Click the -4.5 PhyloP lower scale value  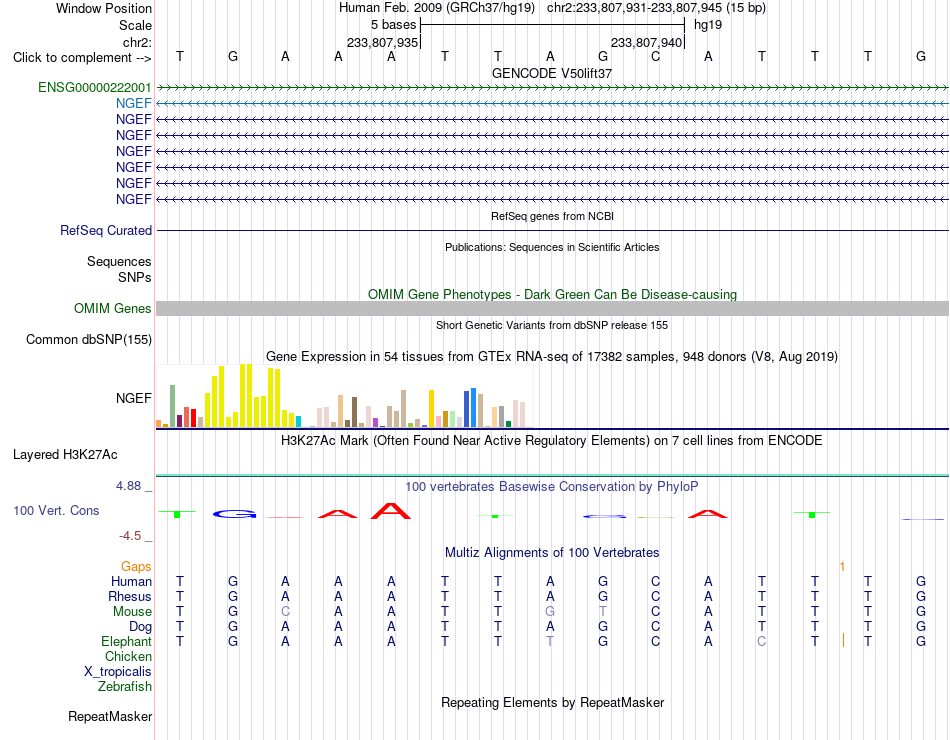(x=130, y=536)
